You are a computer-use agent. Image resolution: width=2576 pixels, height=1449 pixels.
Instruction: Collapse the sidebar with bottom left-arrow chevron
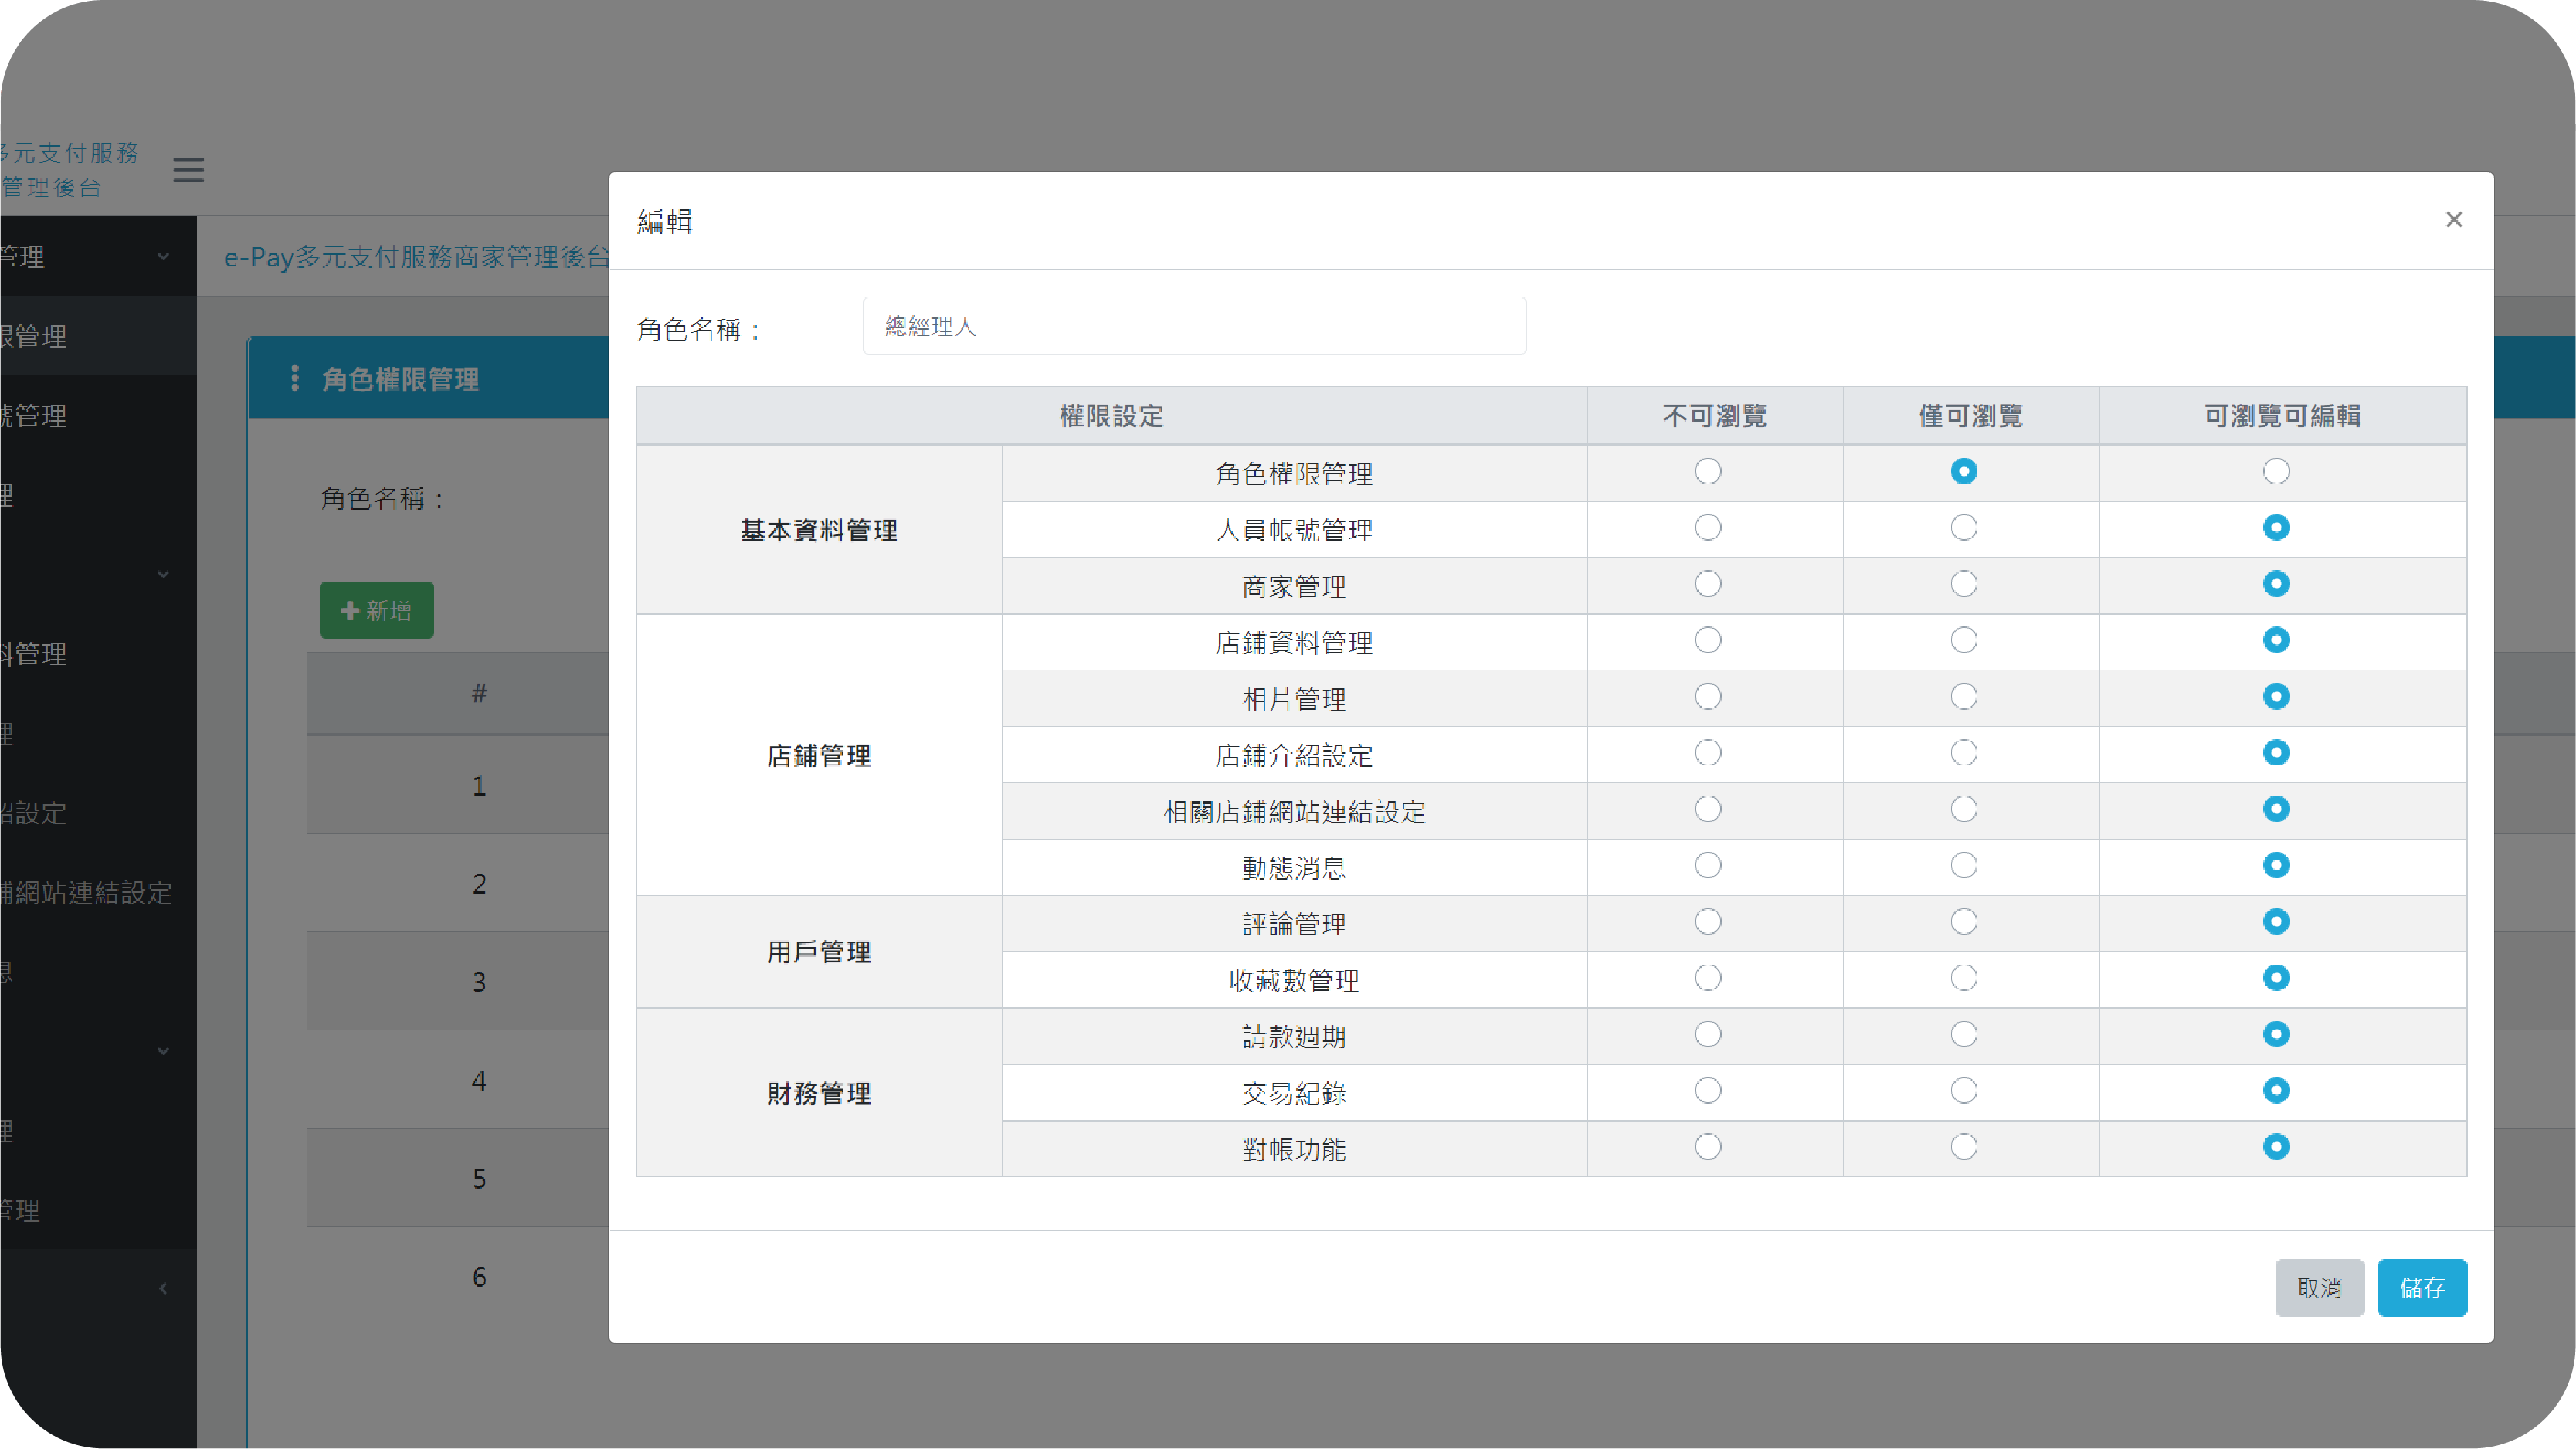point(163,1288)
